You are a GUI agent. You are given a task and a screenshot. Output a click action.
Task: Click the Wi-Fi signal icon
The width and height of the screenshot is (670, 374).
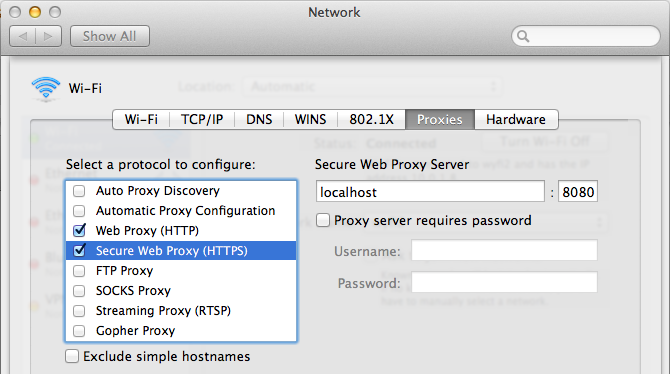pyautogui.click(x=46, y=88)
